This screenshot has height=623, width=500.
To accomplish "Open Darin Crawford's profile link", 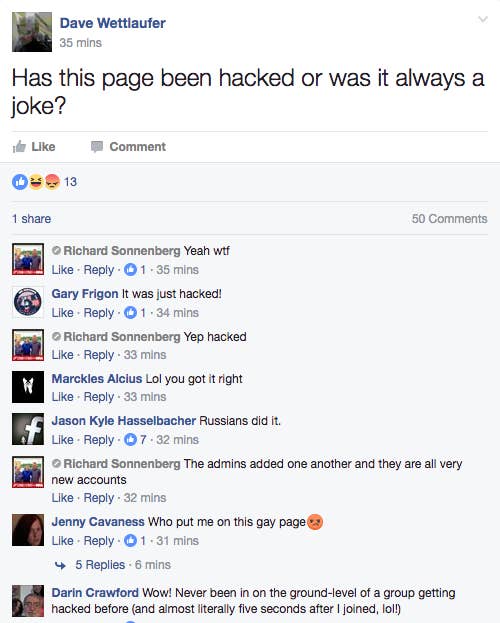I will pos(95,592).
